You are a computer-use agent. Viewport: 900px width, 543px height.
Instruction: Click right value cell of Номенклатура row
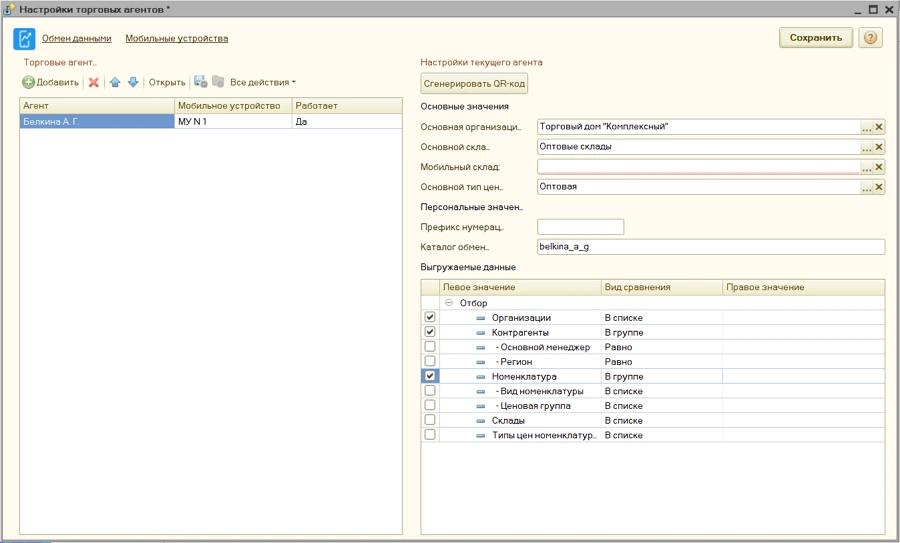[803, 377]
